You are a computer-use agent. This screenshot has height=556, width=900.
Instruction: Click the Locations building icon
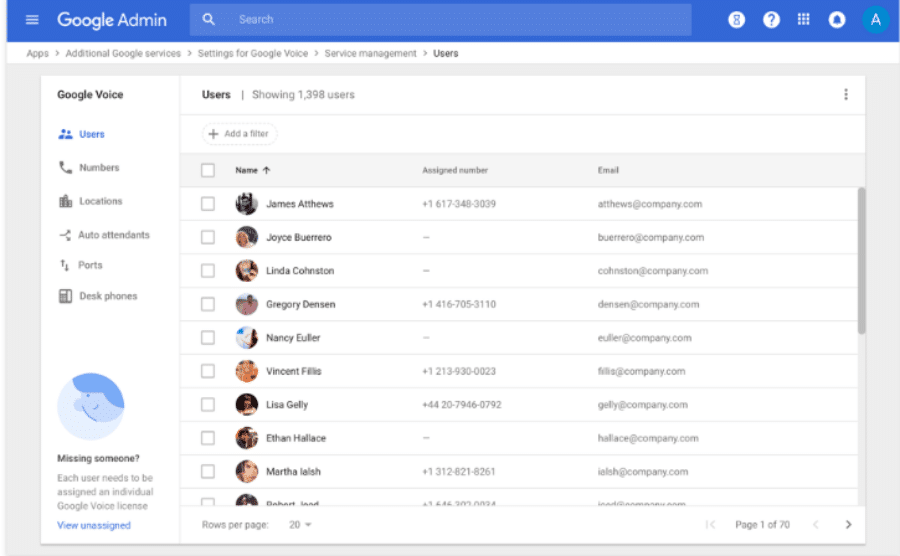point(65,201)
